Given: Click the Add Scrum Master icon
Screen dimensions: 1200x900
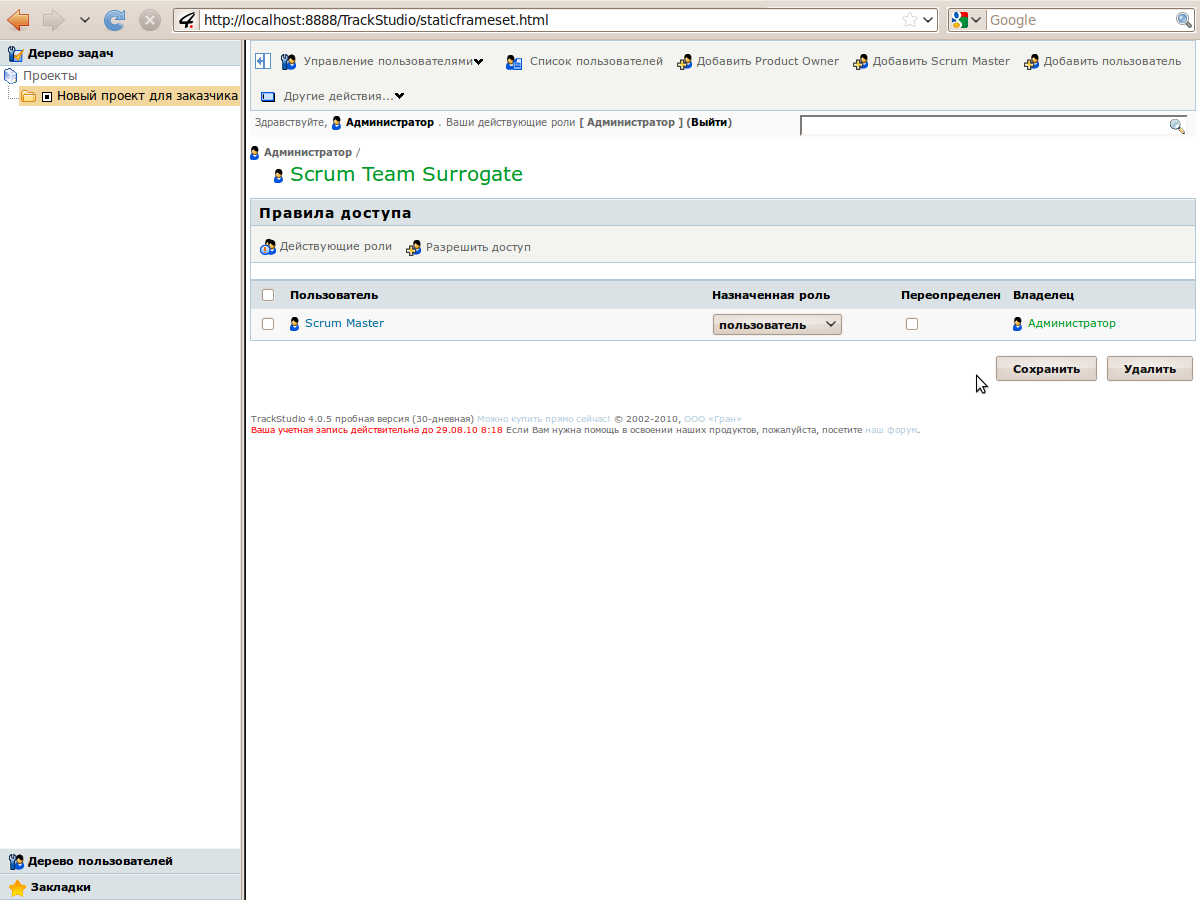Looking at the screenshot, I should pos(860,62).
